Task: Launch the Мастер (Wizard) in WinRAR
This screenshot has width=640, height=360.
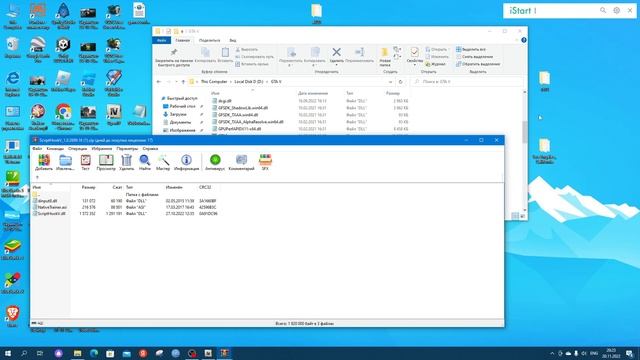Action: coord(163,162)
